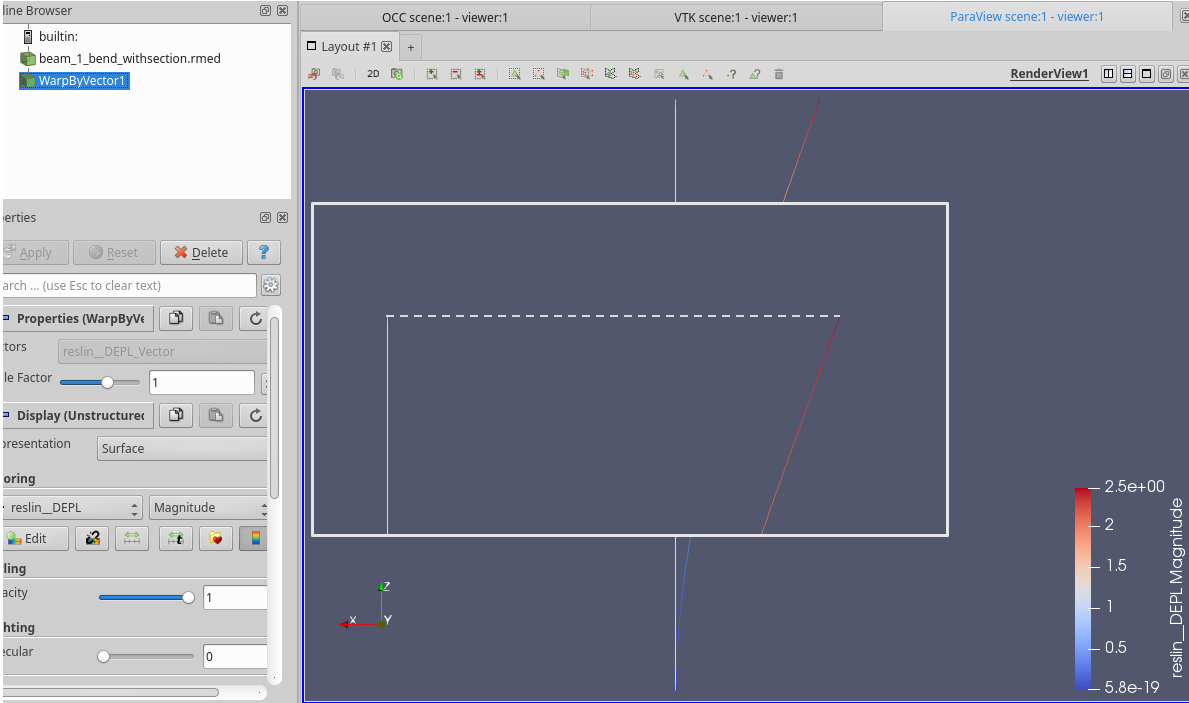Click the add selection (green plus) icon
The width and height of the screenshot is (1189, 703).
pyautogui.click(x=431, y=74)
